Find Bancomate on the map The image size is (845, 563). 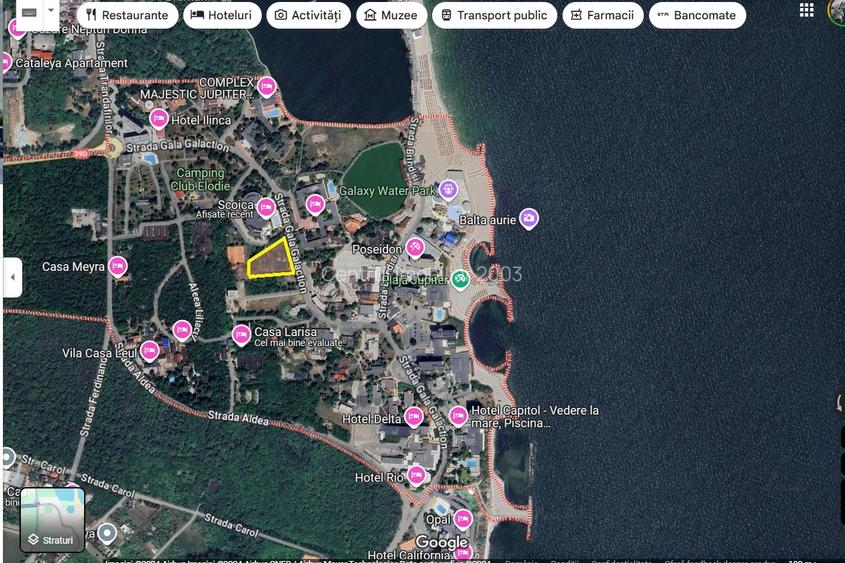[x=696, y=15]
